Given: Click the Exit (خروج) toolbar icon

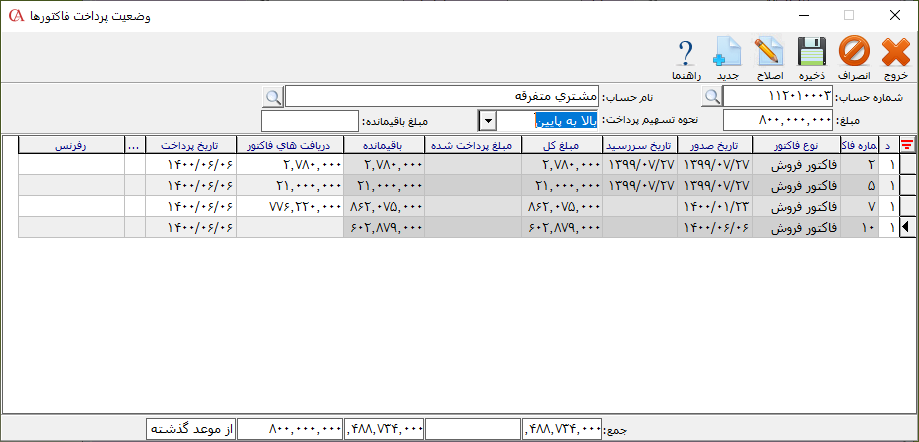Looking at the screenshot, I should click(x=895, y=52).
